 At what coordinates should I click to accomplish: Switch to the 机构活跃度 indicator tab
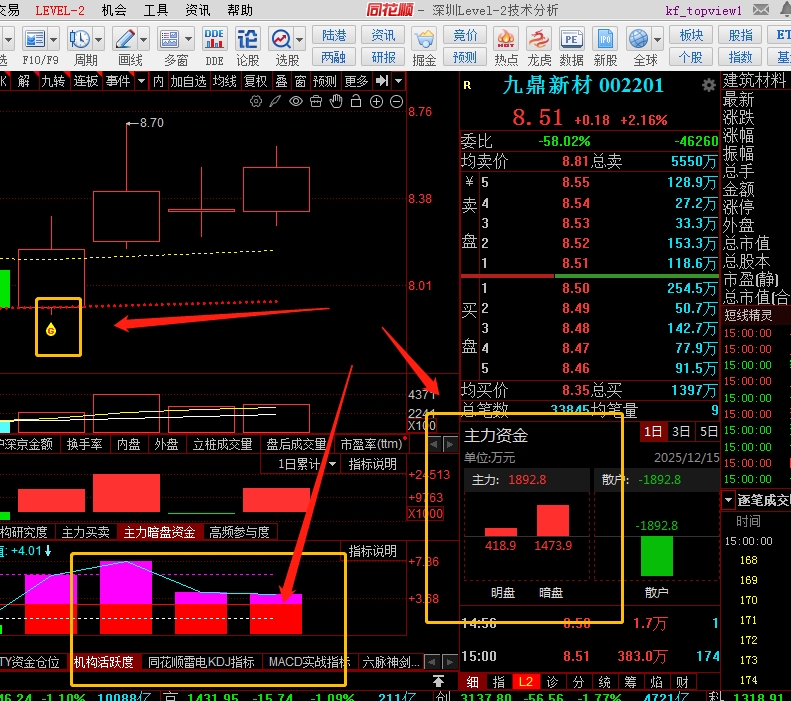[103, 662]
